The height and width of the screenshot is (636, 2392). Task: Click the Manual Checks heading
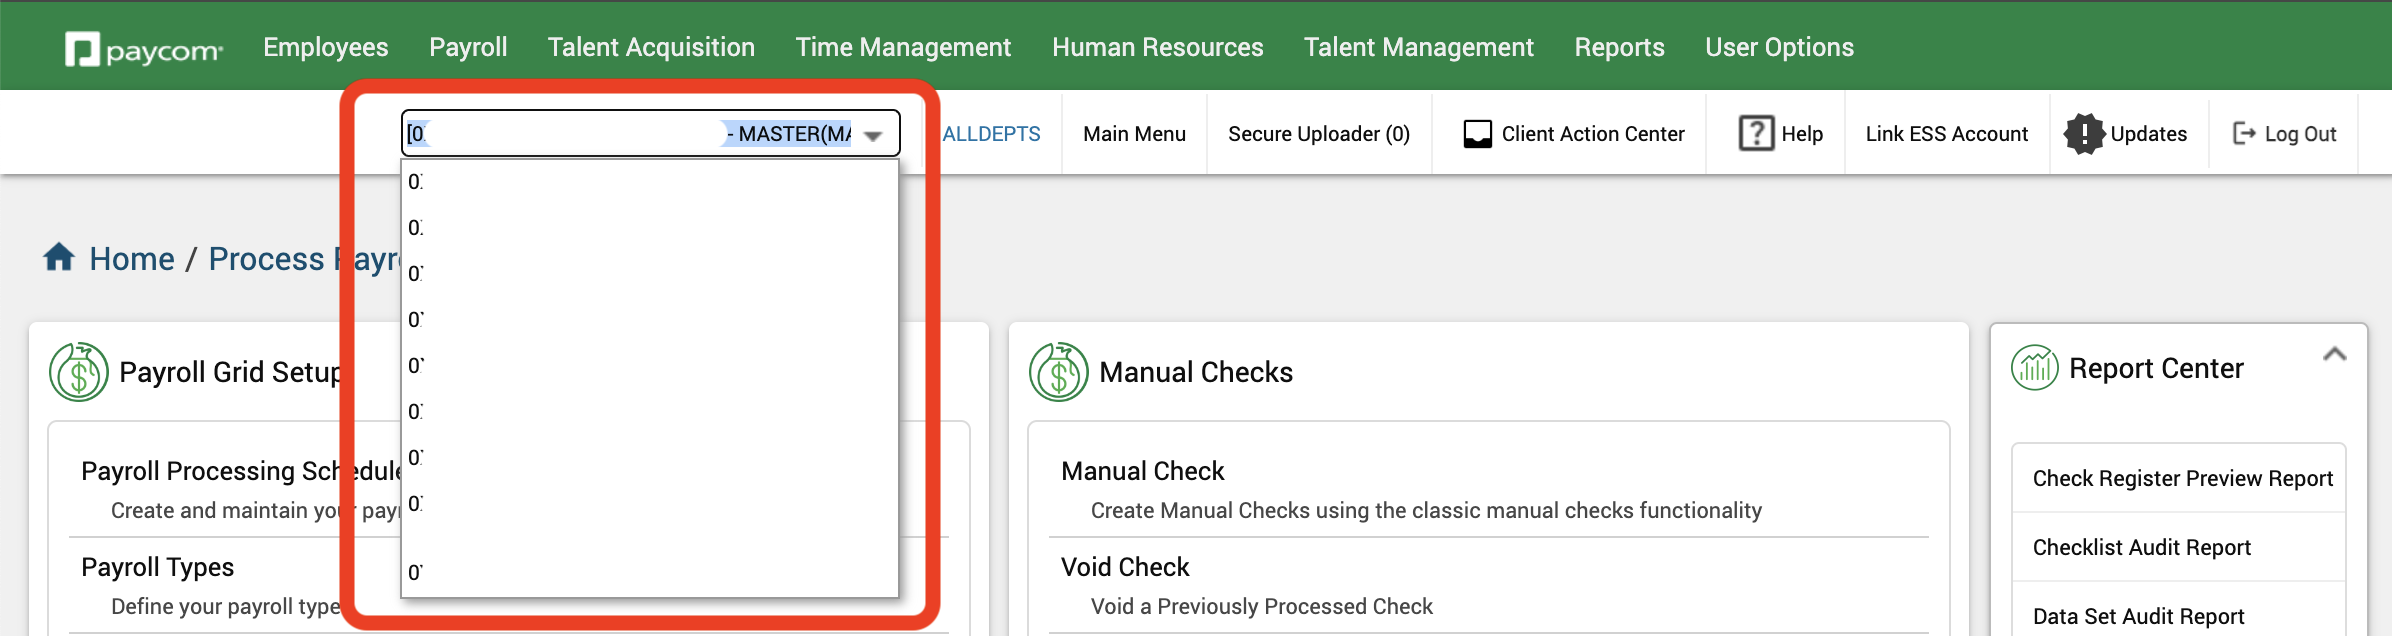pos(1196,372)
